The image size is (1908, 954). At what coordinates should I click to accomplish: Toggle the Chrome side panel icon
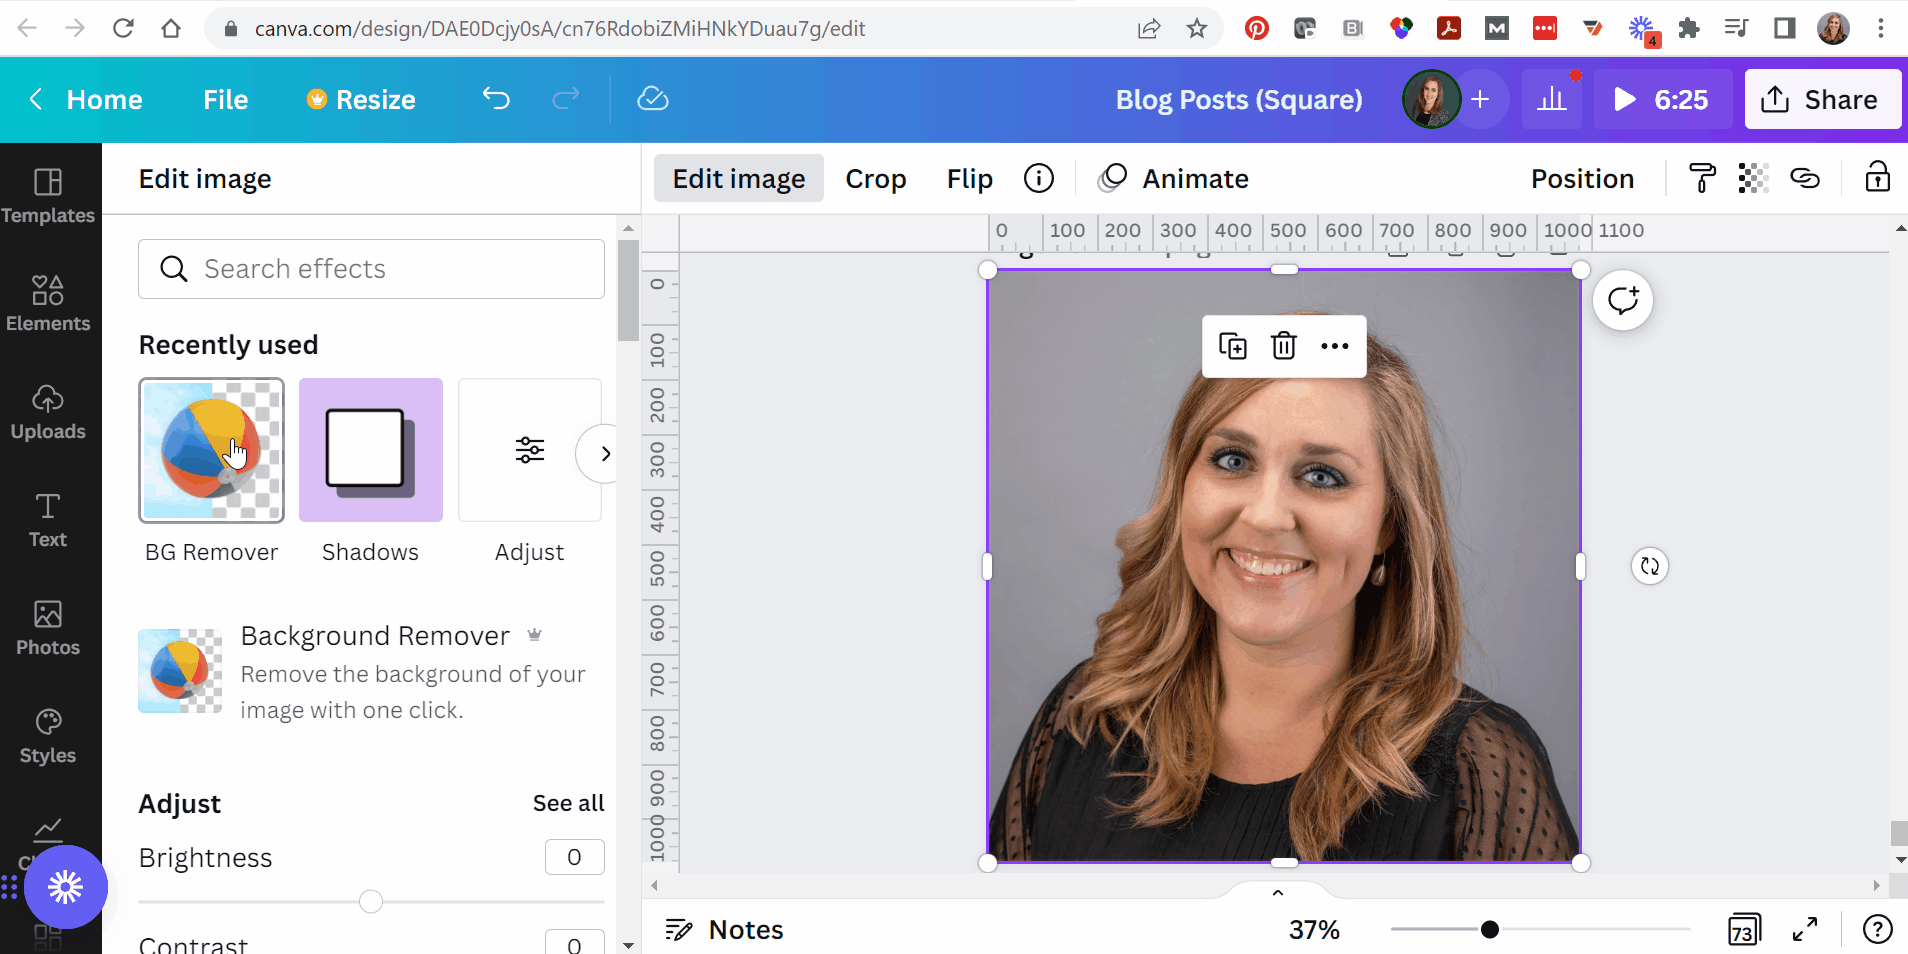(1785, 28)
